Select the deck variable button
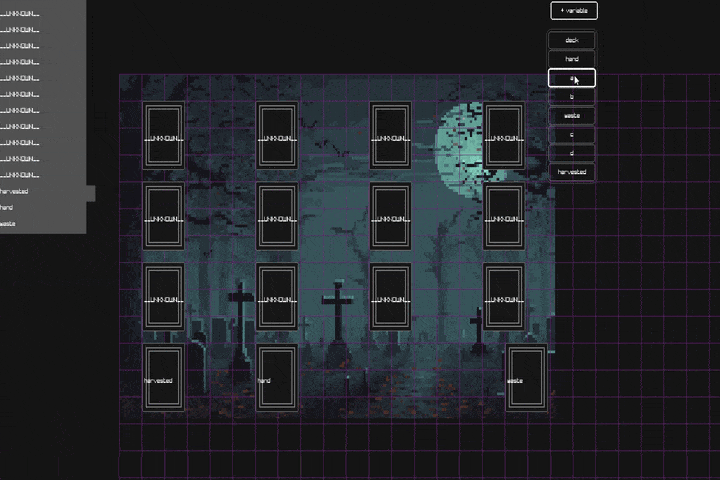 pyautogui.click(x=572, y=40)
